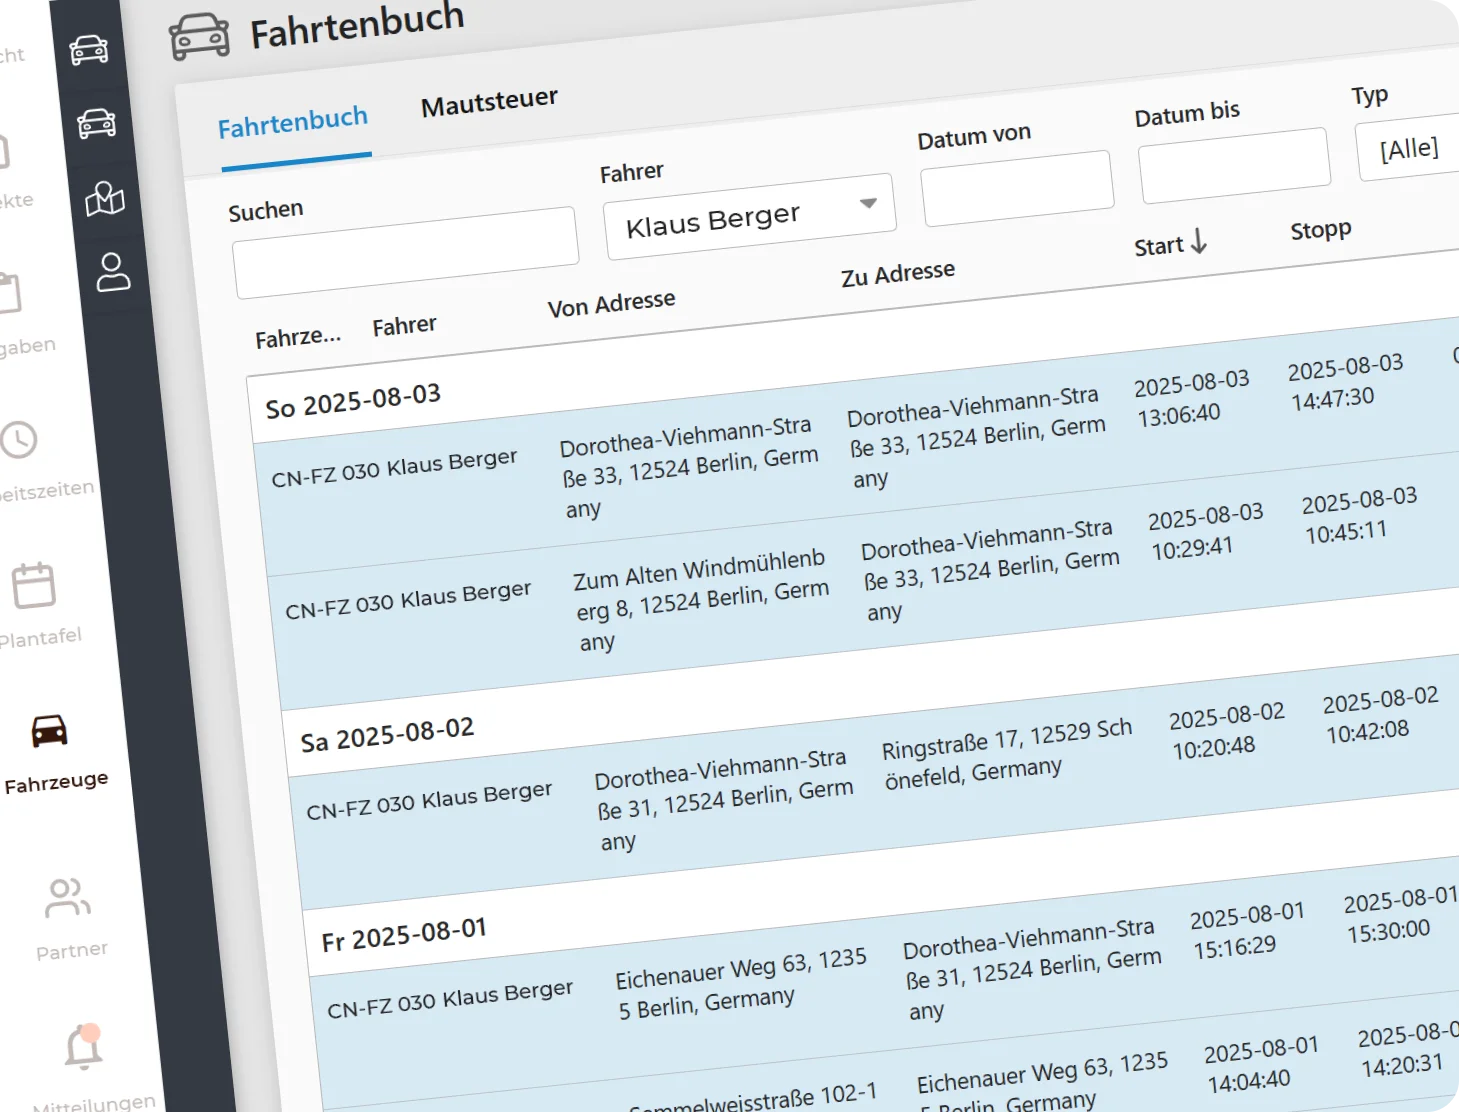
Task: Click Eichenauer Weg 63 from-address on 2025-08-01
Action: click(x=741, y=982)
